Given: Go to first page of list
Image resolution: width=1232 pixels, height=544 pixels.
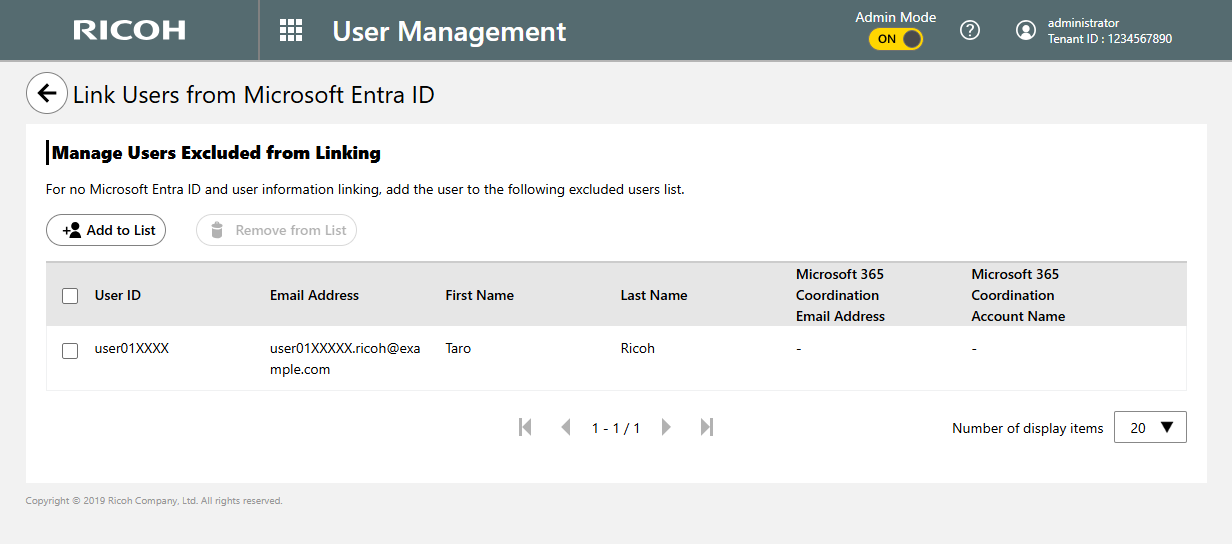Looking at the screenshot, I should click(525, 427).
